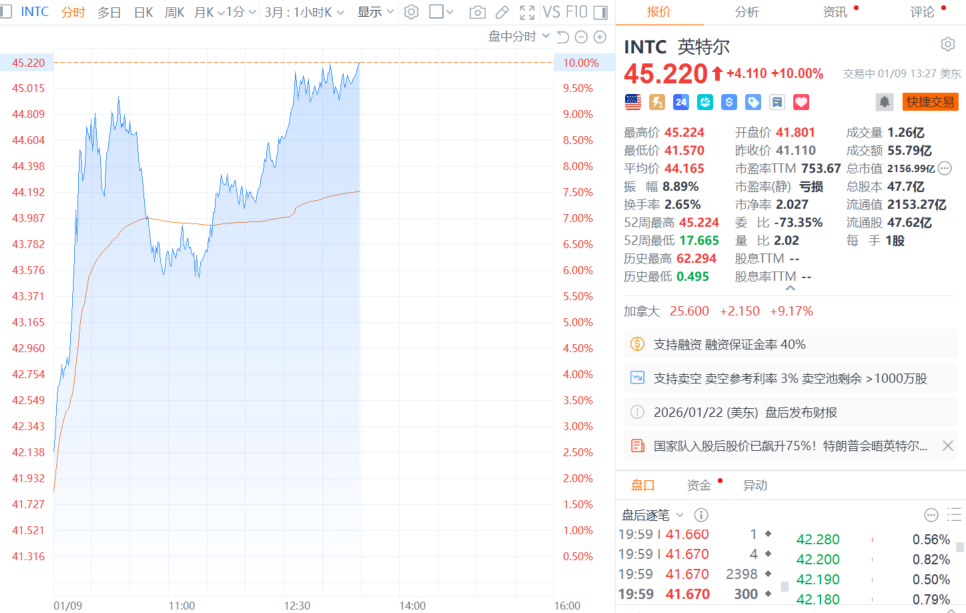966x613 pixels.
Task: Click the 支持卖空 short selling info row
Action: pos(790,378)
